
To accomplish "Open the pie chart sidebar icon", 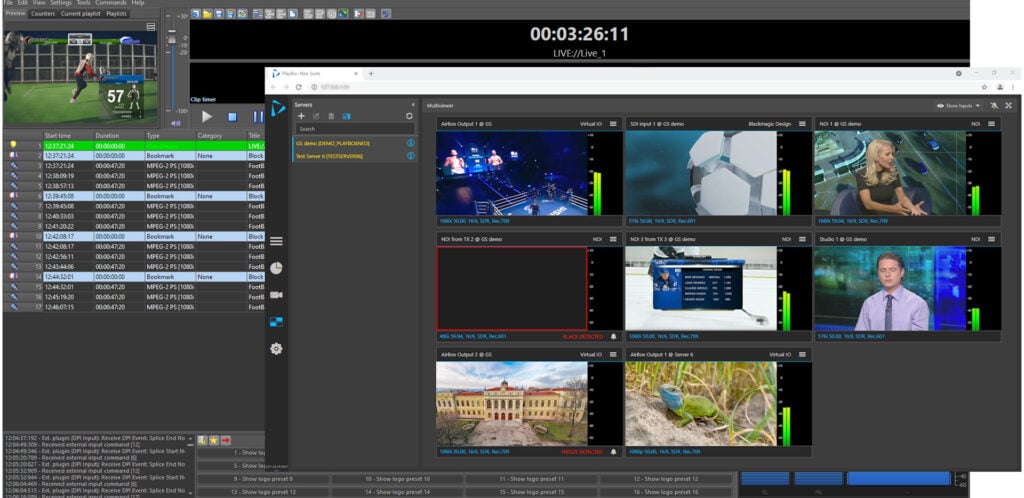I will [x=276, y=268].
